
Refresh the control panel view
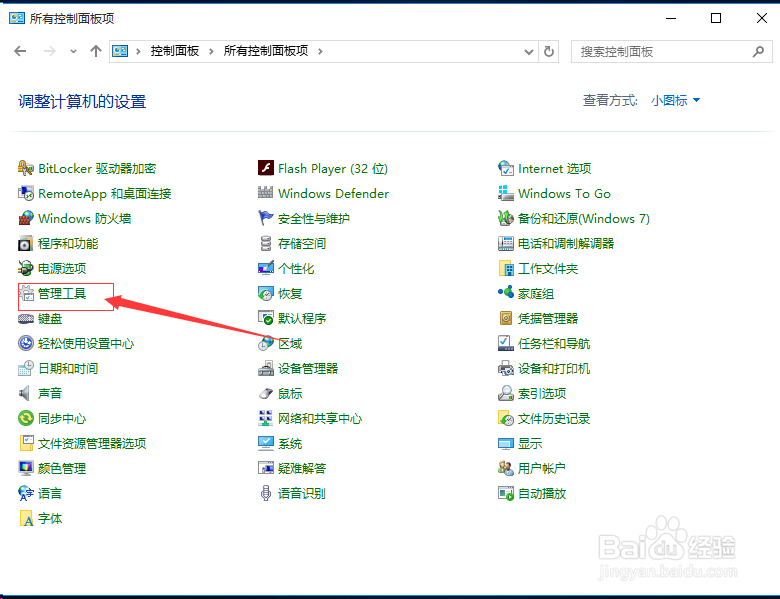[549, 51]
